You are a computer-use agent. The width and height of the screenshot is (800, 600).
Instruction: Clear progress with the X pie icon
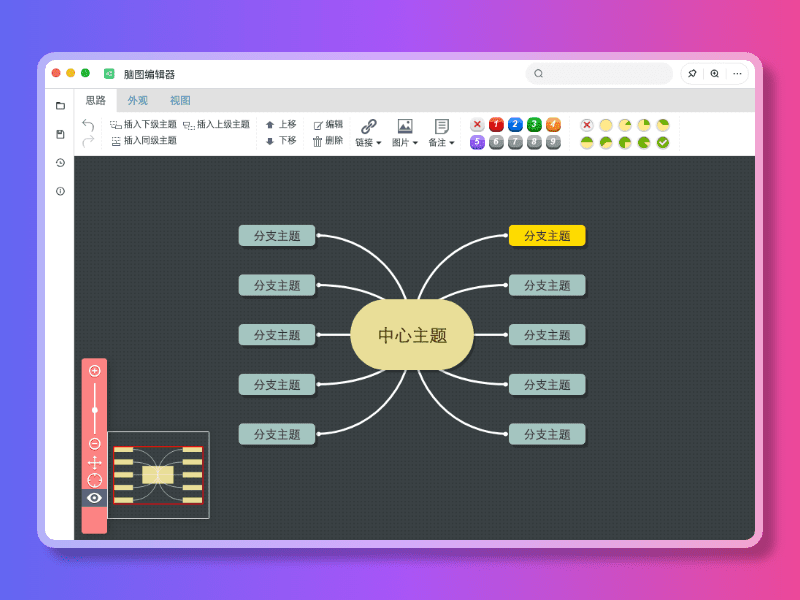tap(586, 124)
